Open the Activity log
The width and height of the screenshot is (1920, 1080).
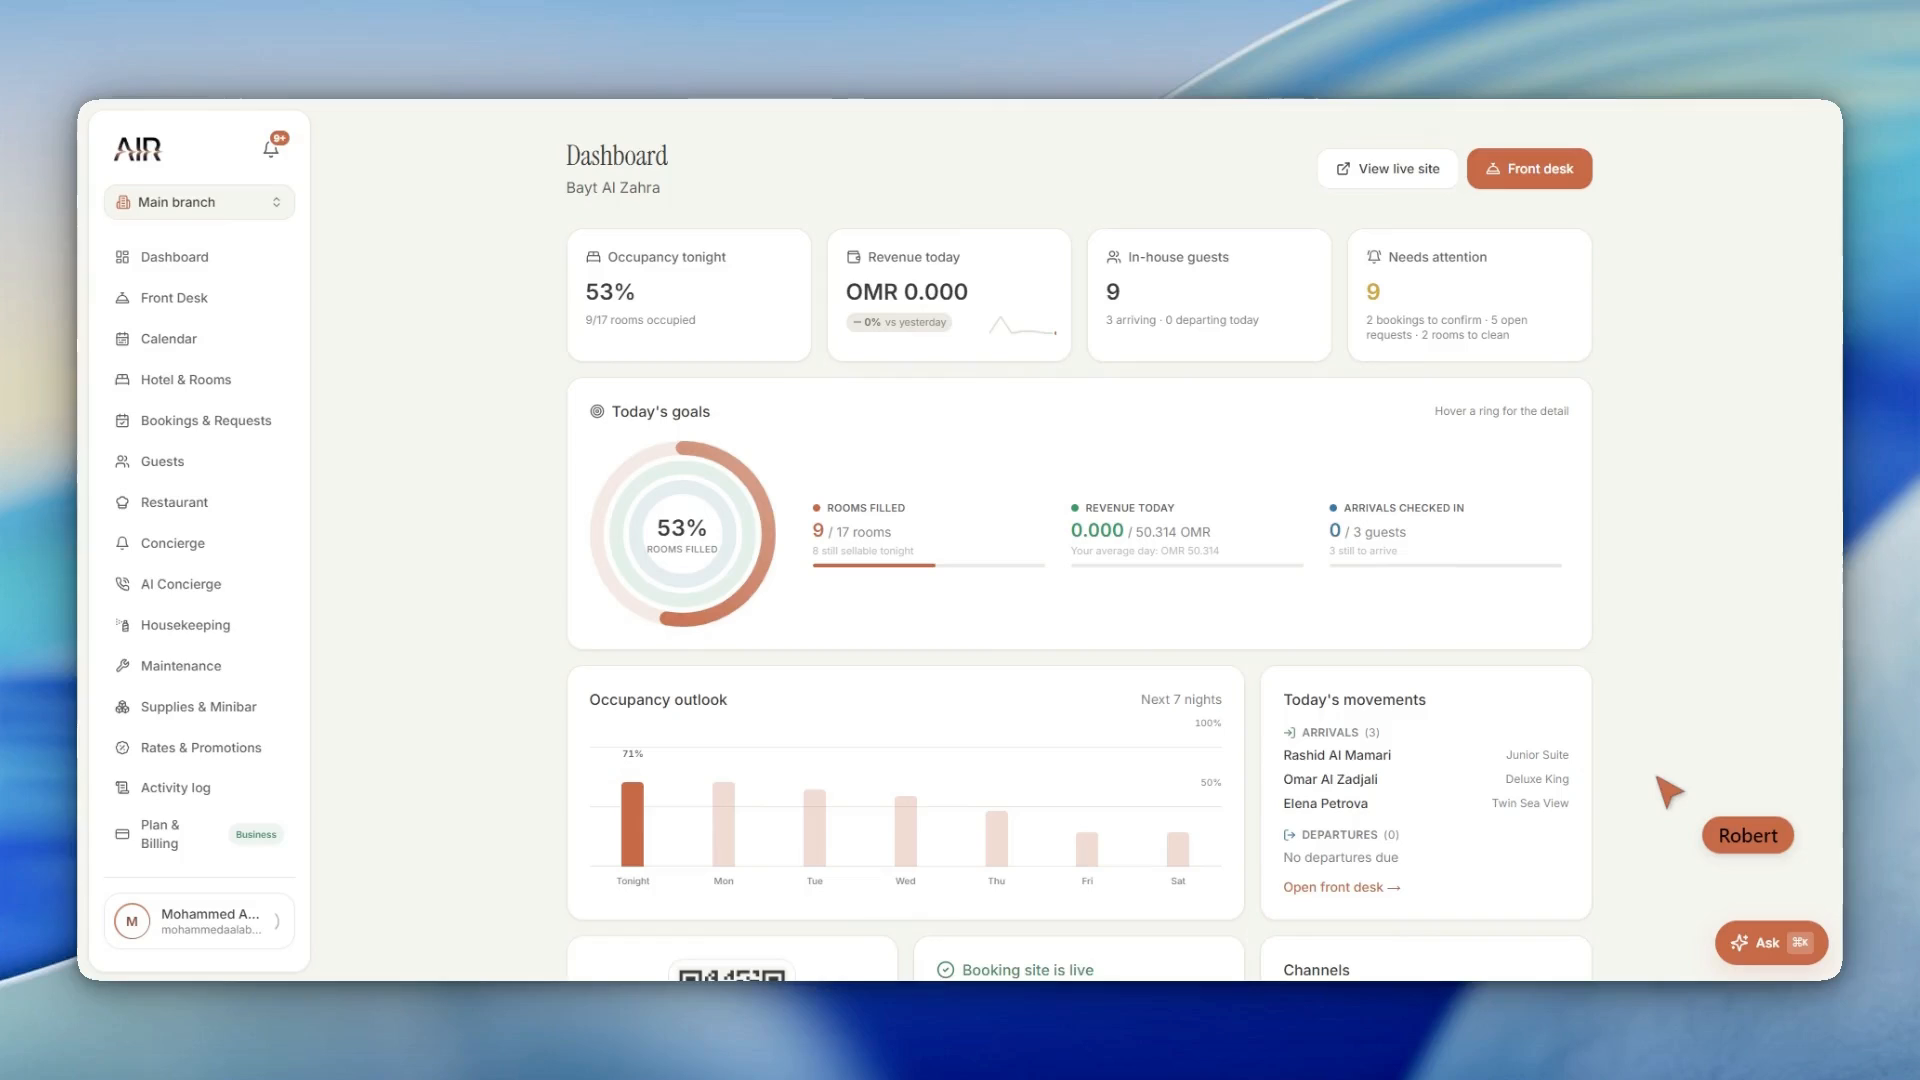(199, 788)
